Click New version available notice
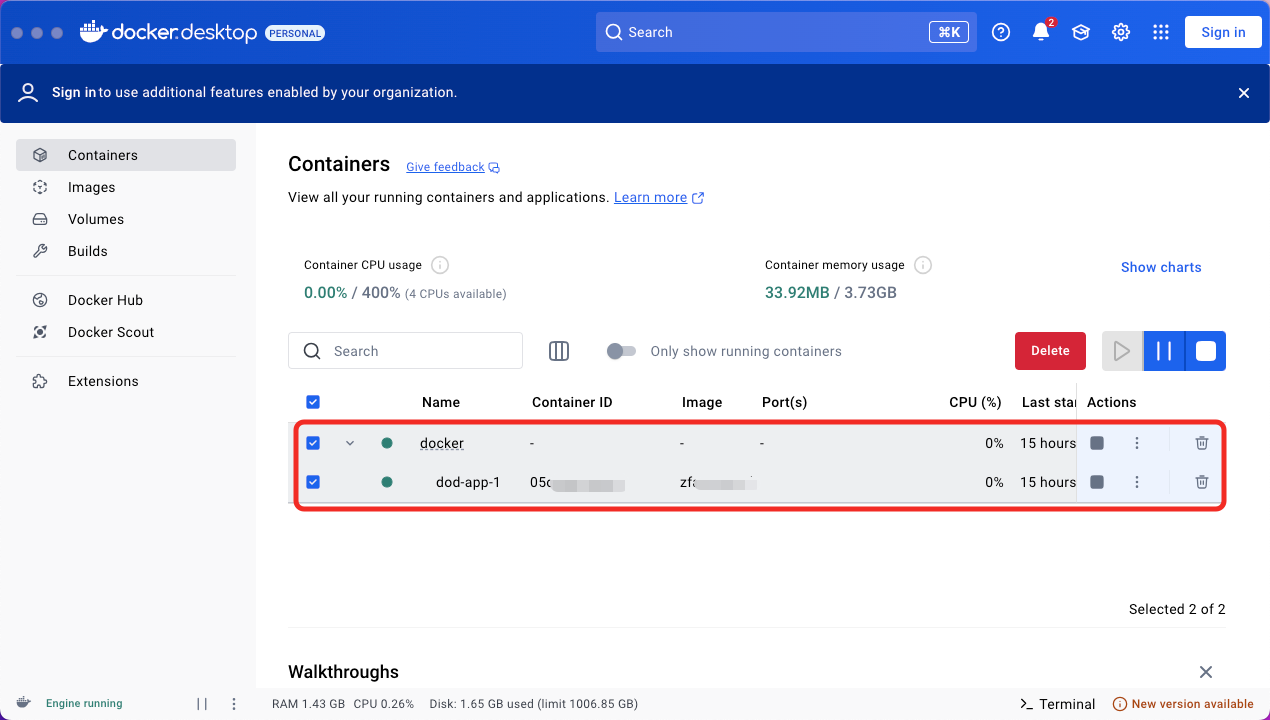This screenshot has height=720, width=1270. click(1183, 704)
